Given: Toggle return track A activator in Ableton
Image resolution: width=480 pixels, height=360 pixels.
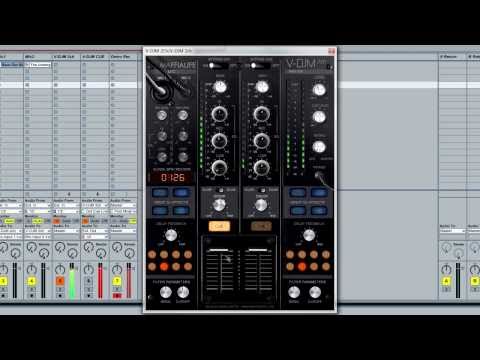Looking at the screenshot, I should [x=446, y=281].
